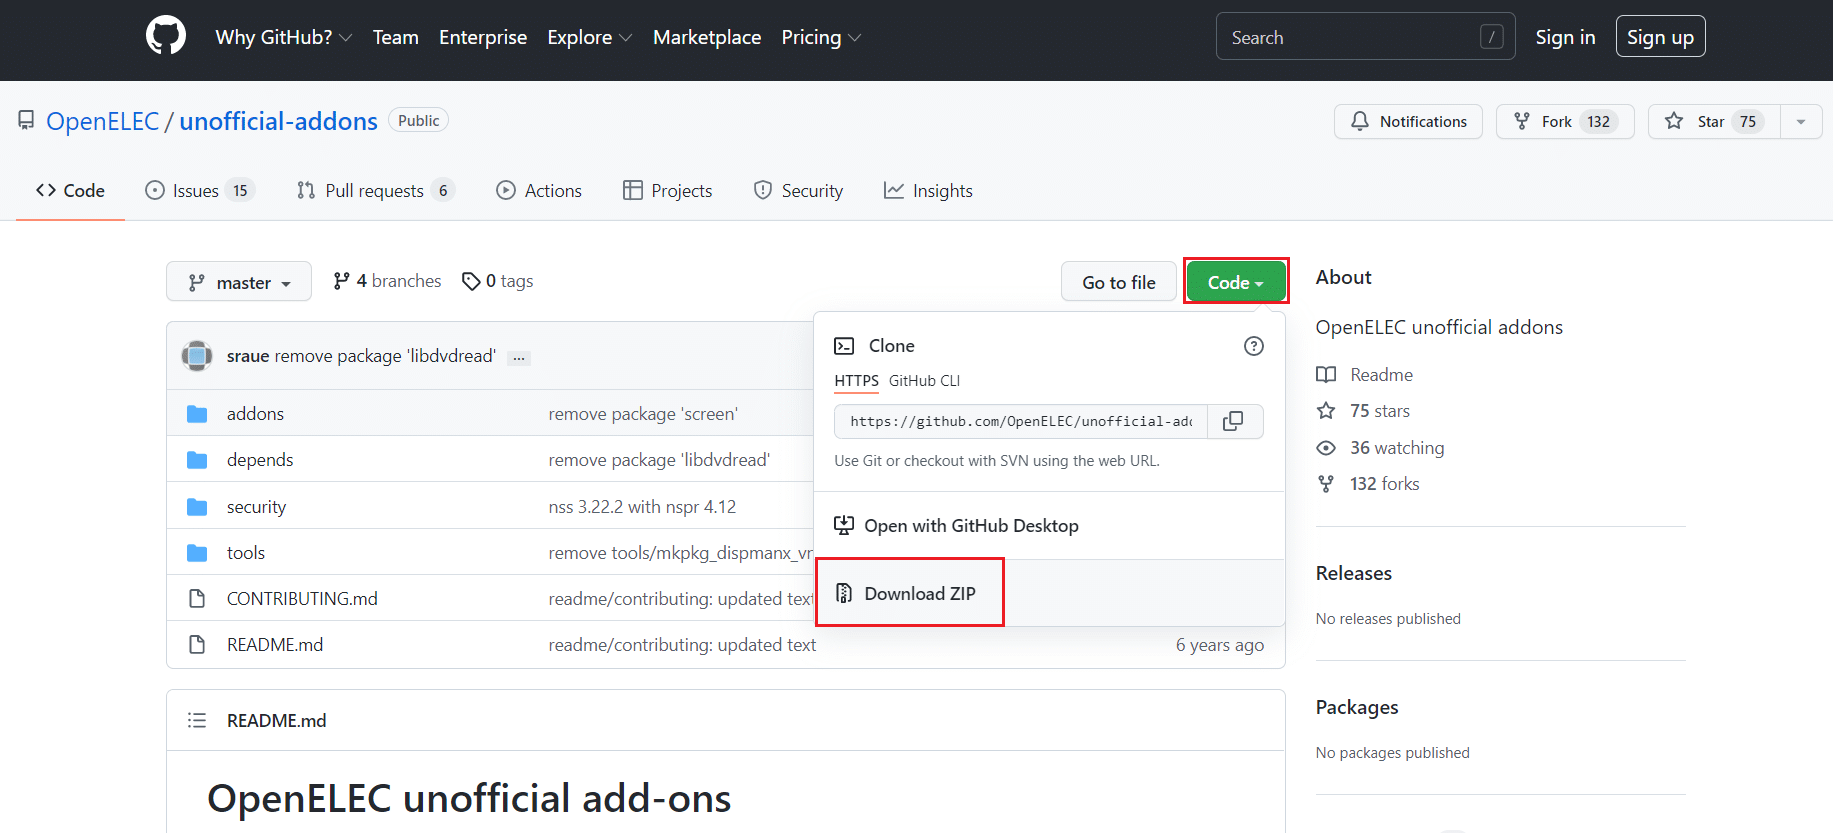Click the Clone help question mark icon

click(1253, 346)
